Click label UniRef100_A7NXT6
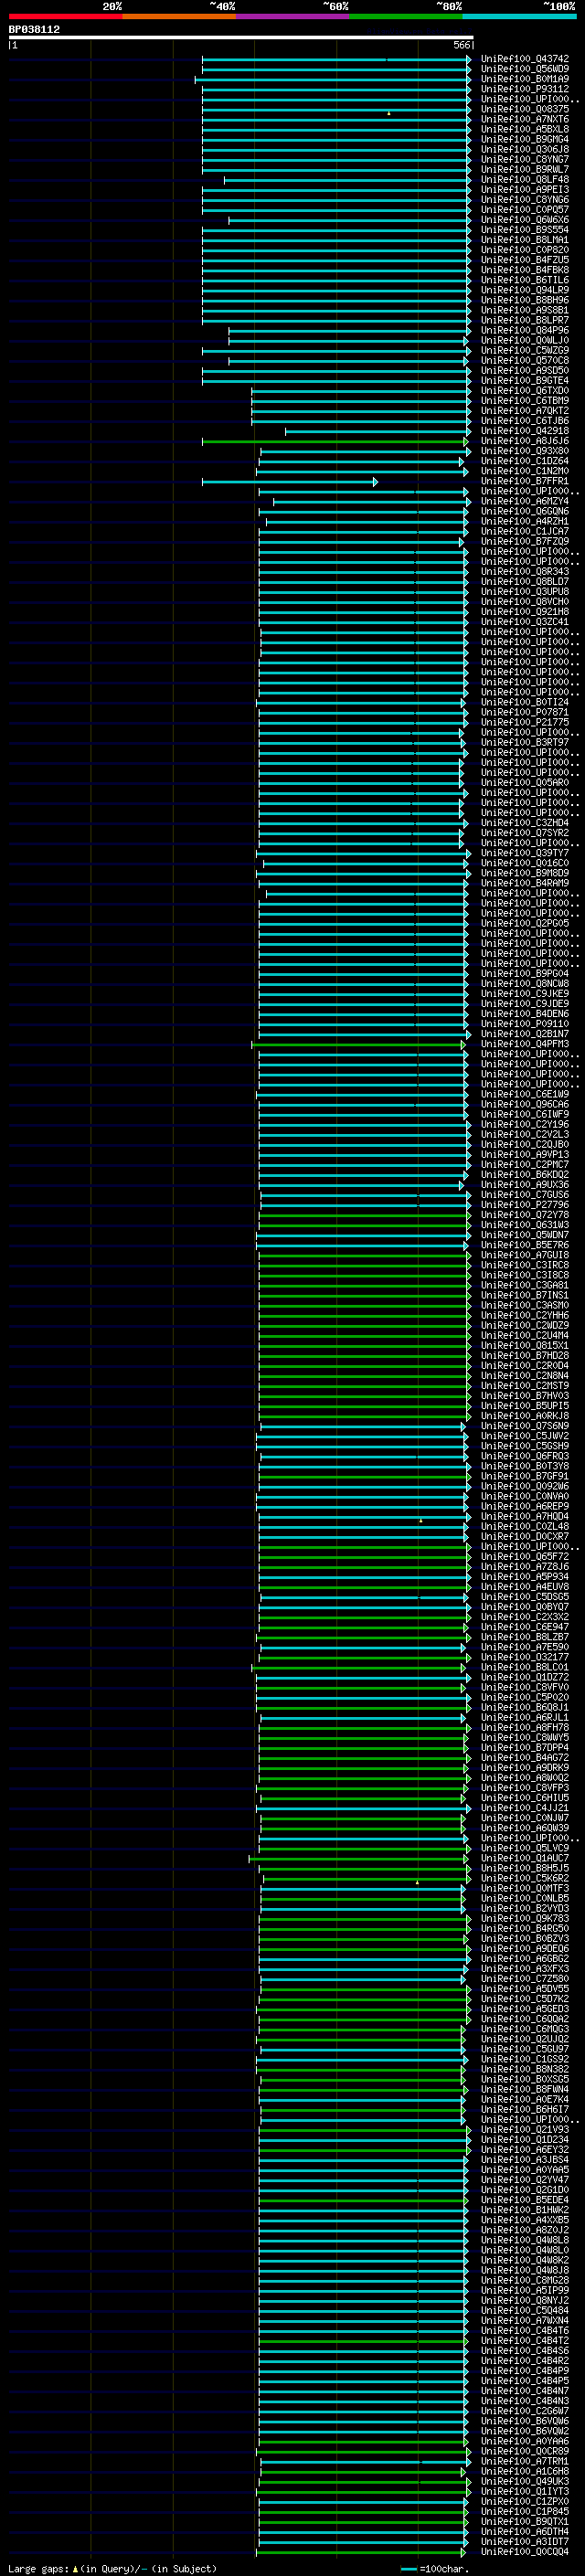The width and height of the screenshot is (585, 2576). click(525, 119)
